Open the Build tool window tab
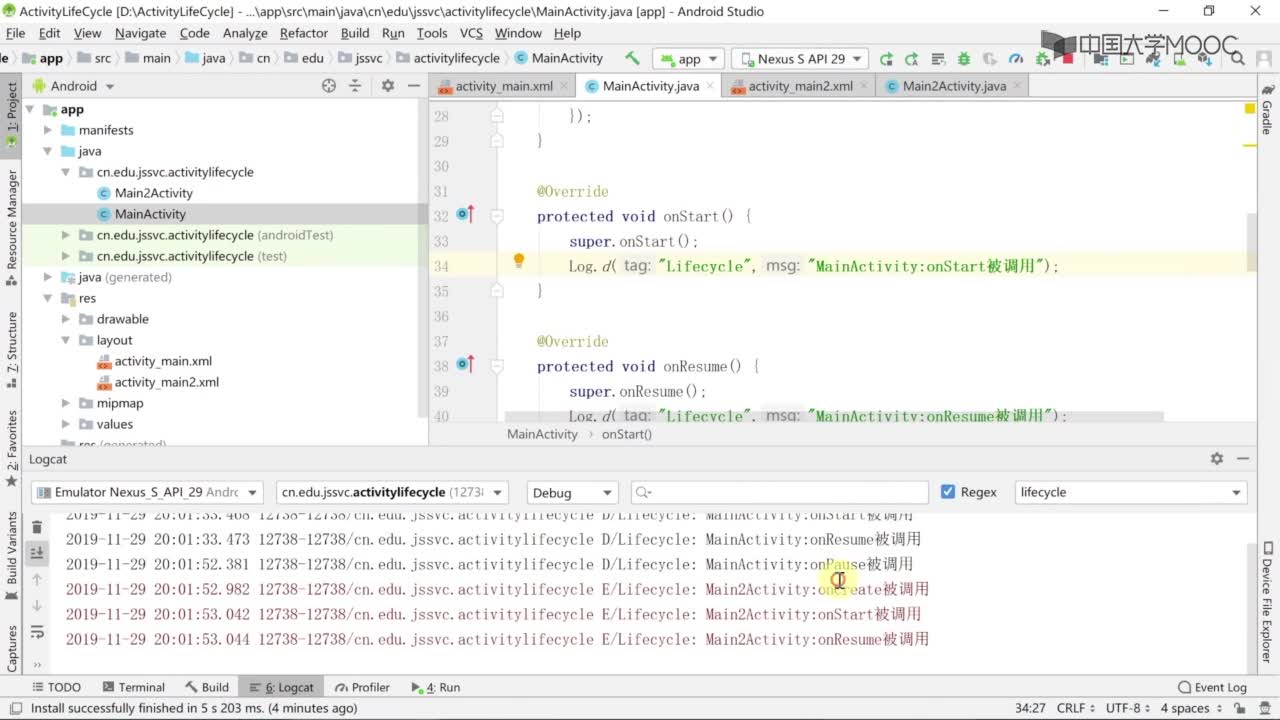 point(207,687)
